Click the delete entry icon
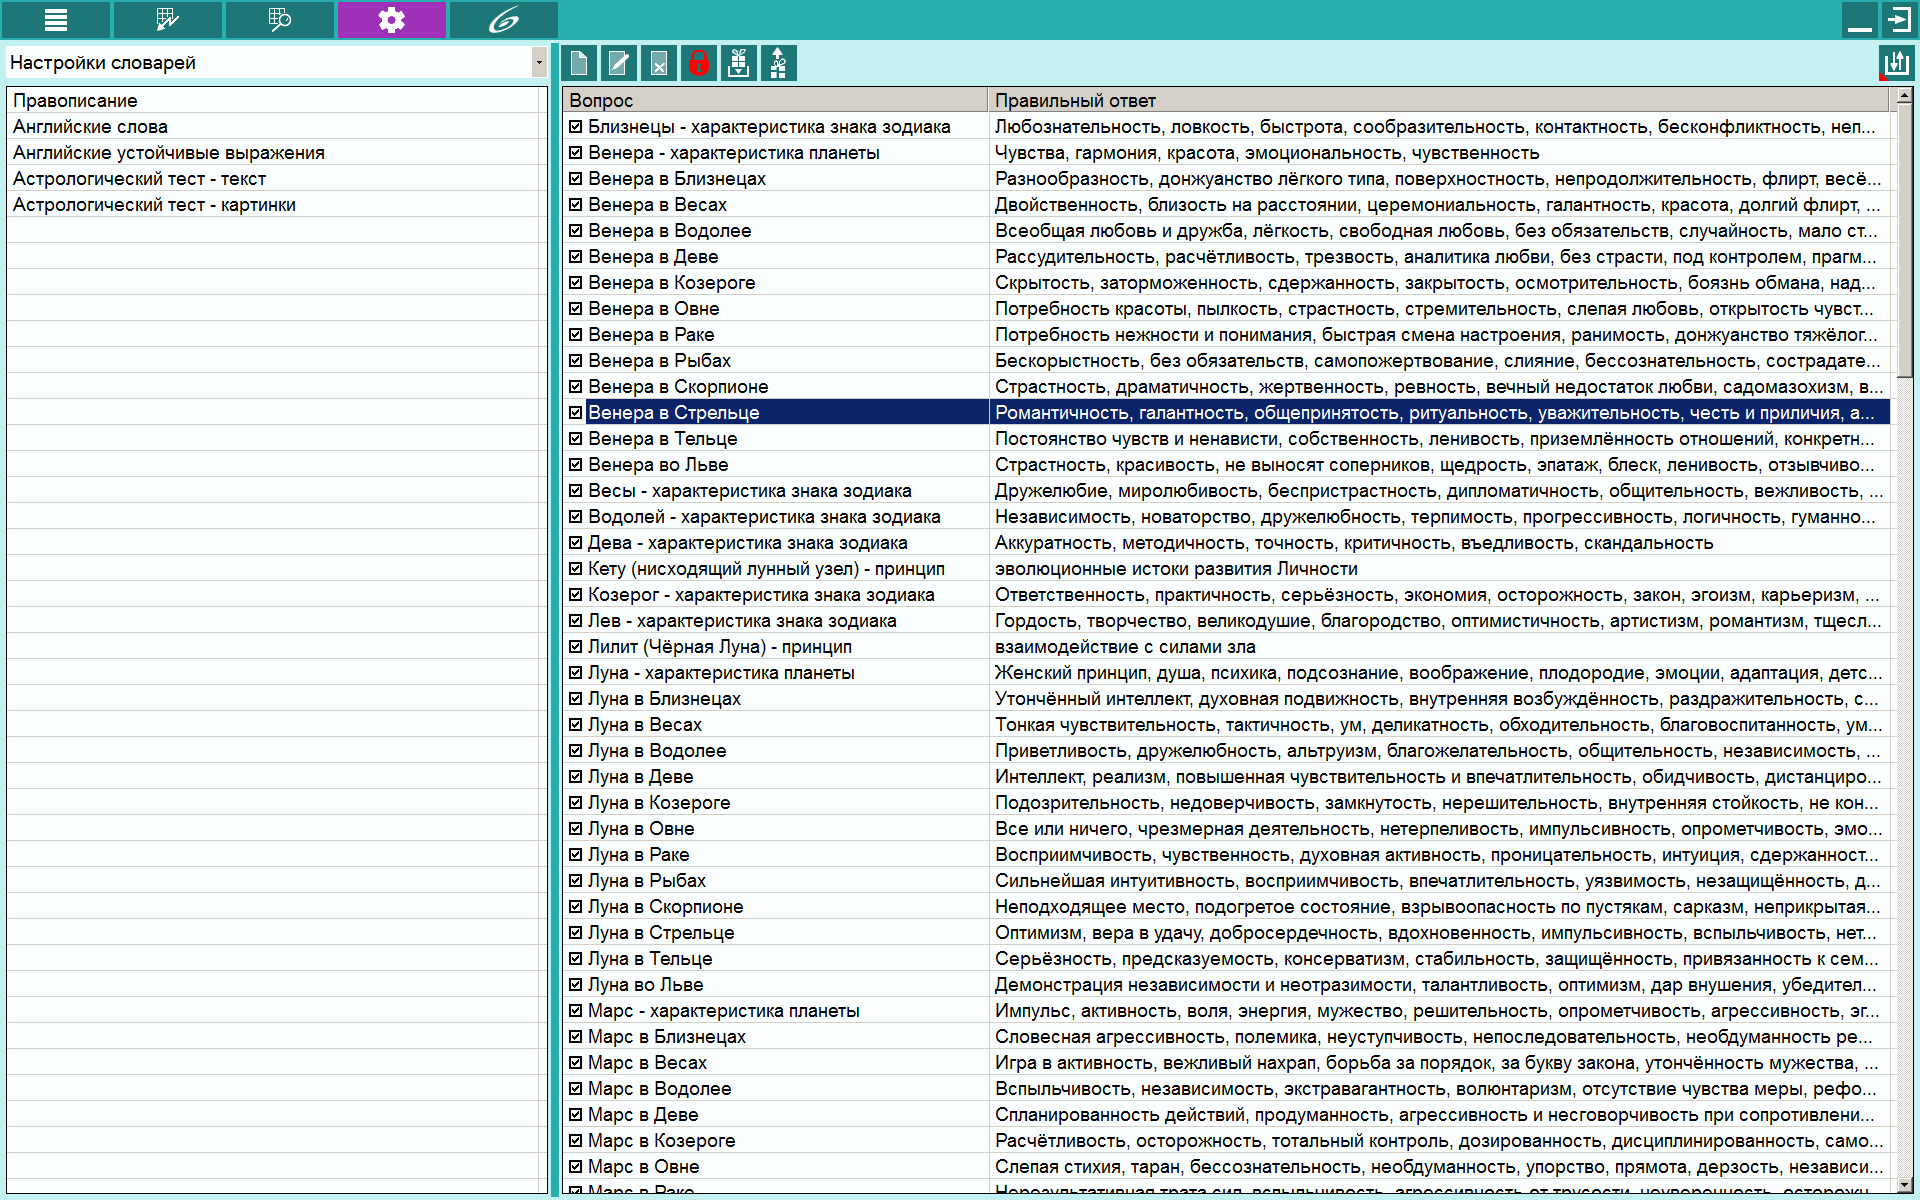The height and width of the screenshot is (1200, 1920). [659, 63]
